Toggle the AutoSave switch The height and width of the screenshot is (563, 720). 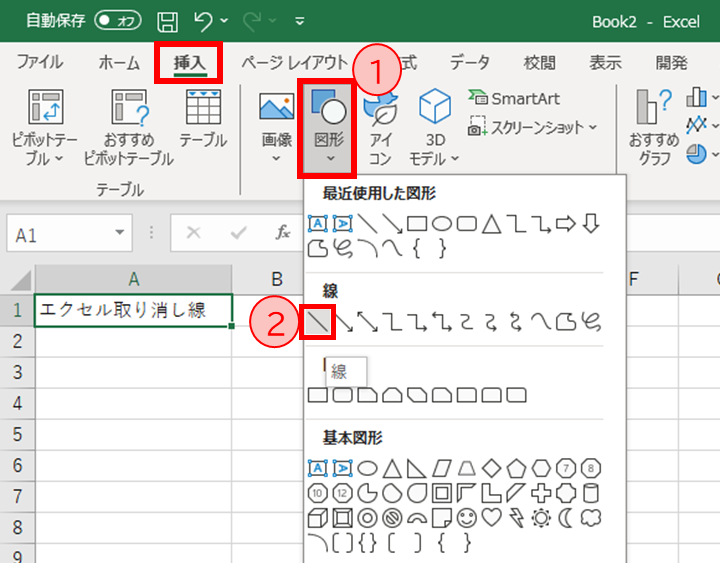click(118, 21)
